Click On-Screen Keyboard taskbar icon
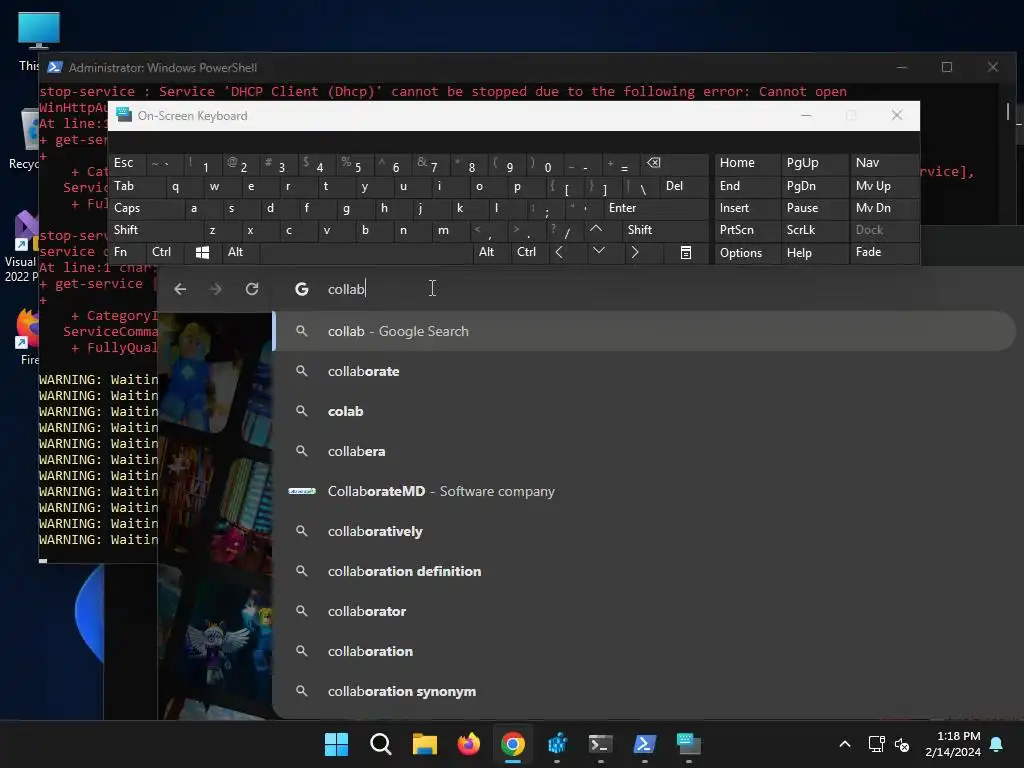Screen dimensions: 1024x768 click(688, 744)
